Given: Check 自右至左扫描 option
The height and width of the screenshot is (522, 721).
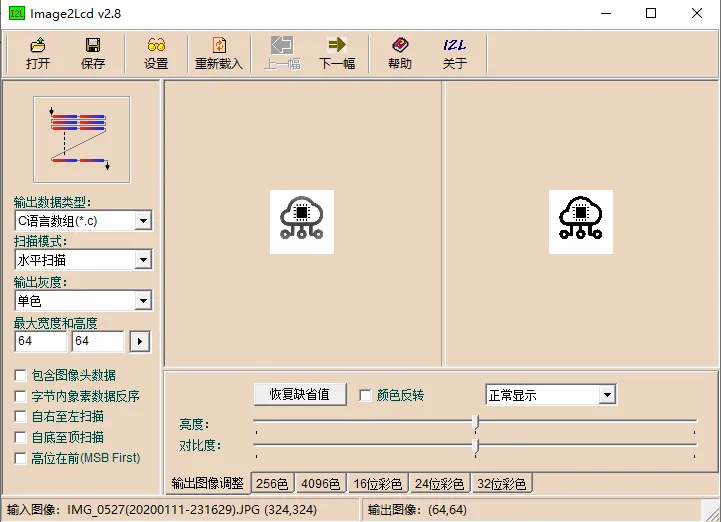Looking at the screenshot, I should (20, 417).
